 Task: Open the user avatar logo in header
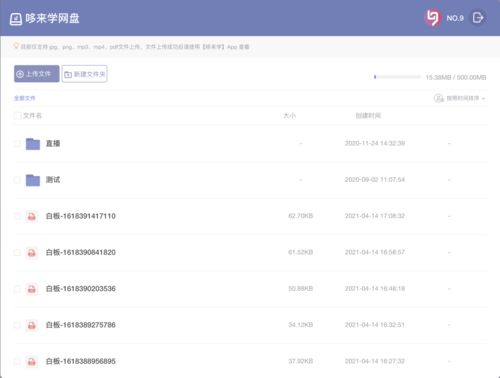(433, 18)
